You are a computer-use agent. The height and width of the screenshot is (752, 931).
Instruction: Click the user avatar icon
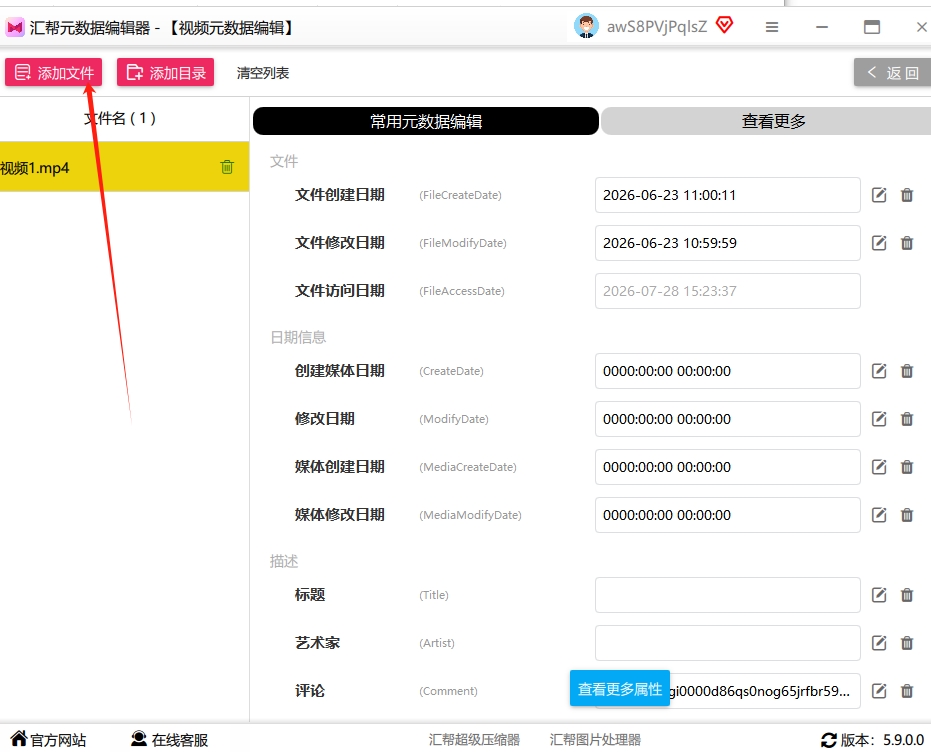(x=586, y=26)
